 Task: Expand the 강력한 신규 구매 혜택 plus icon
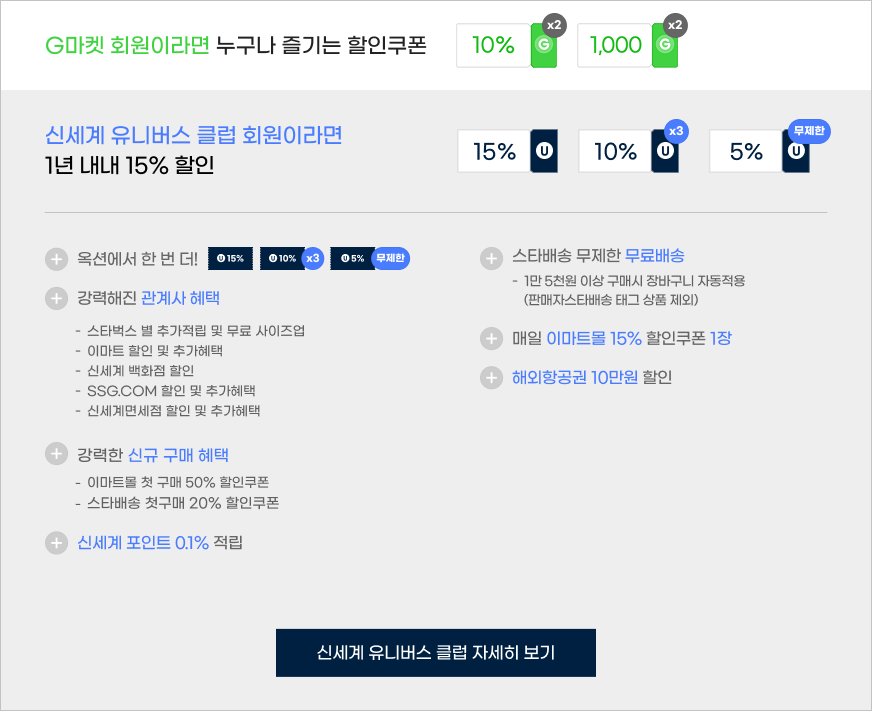point(56,454)
